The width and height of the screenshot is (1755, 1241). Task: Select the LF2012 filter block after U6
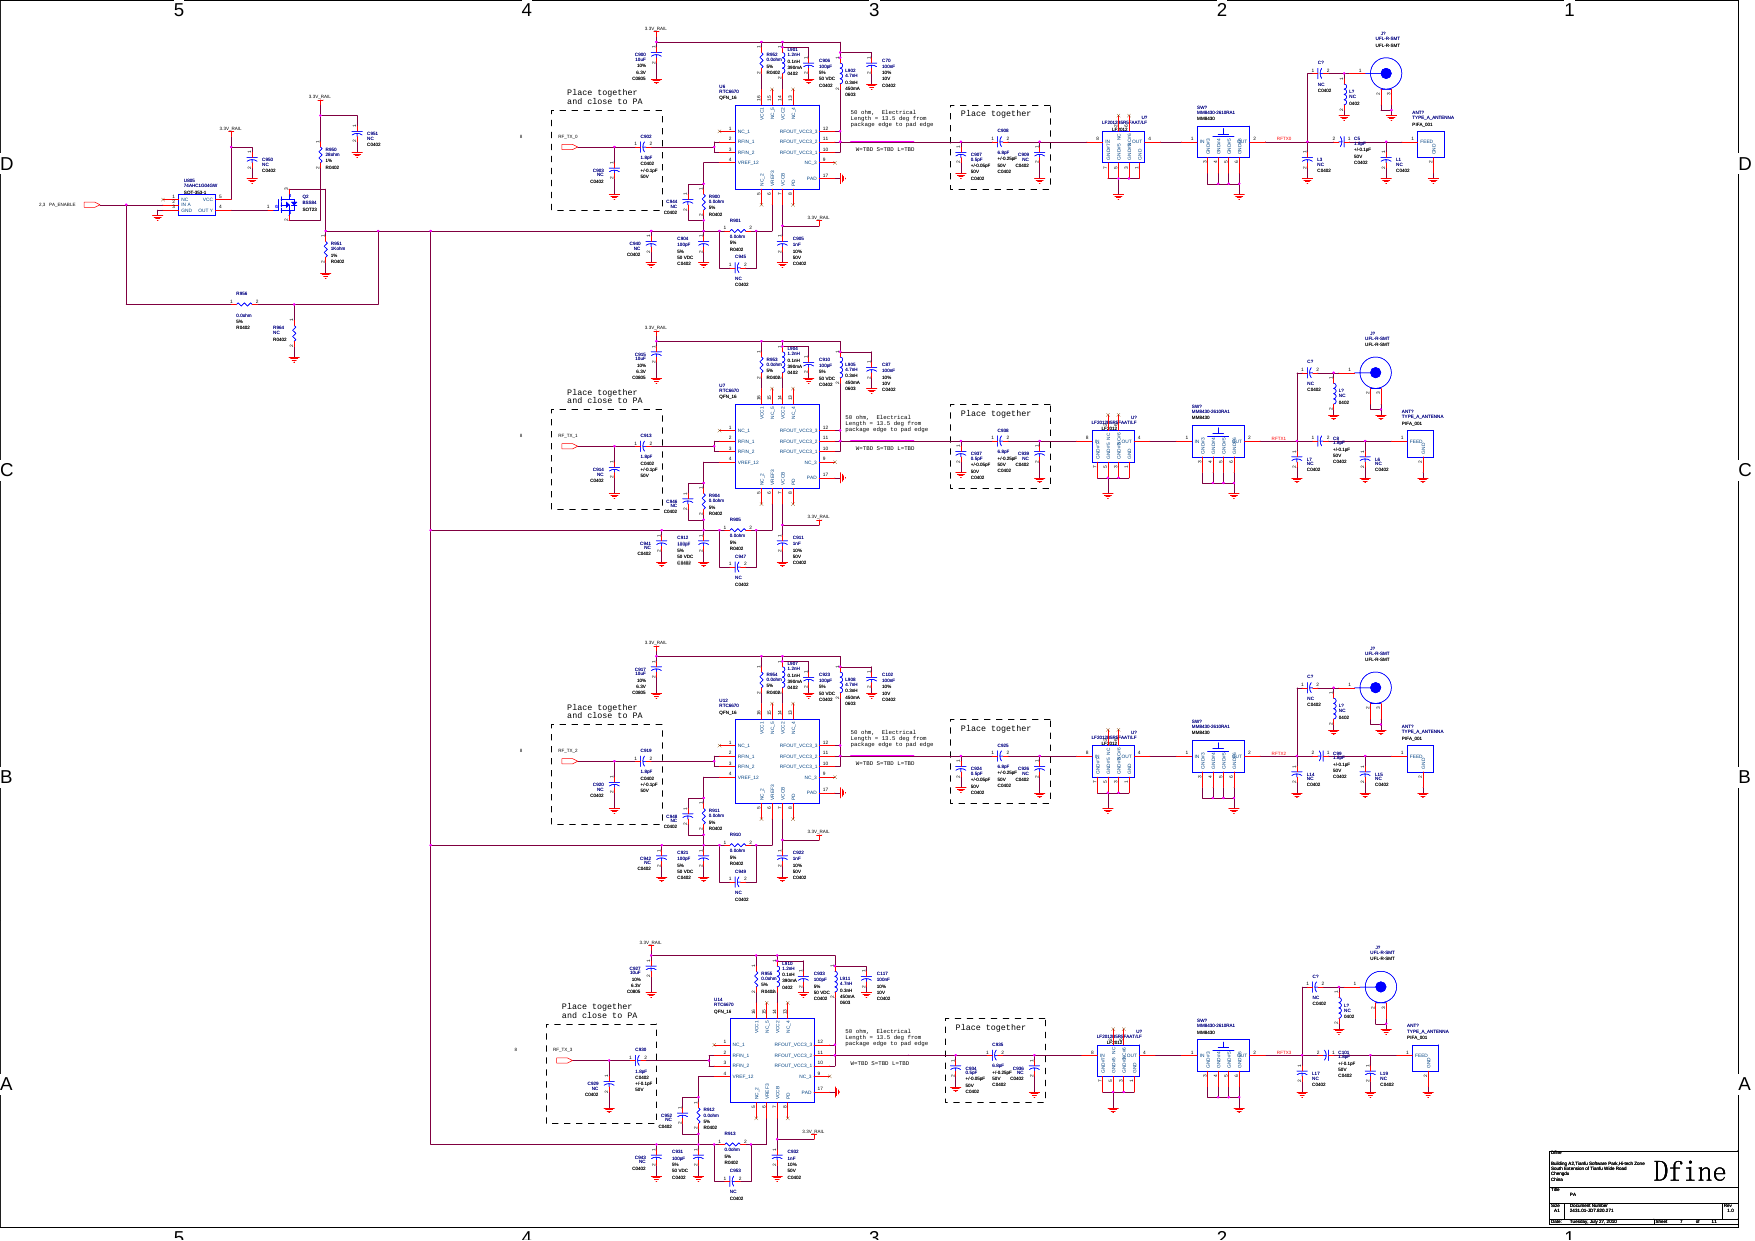click(x=1123, y=146)
